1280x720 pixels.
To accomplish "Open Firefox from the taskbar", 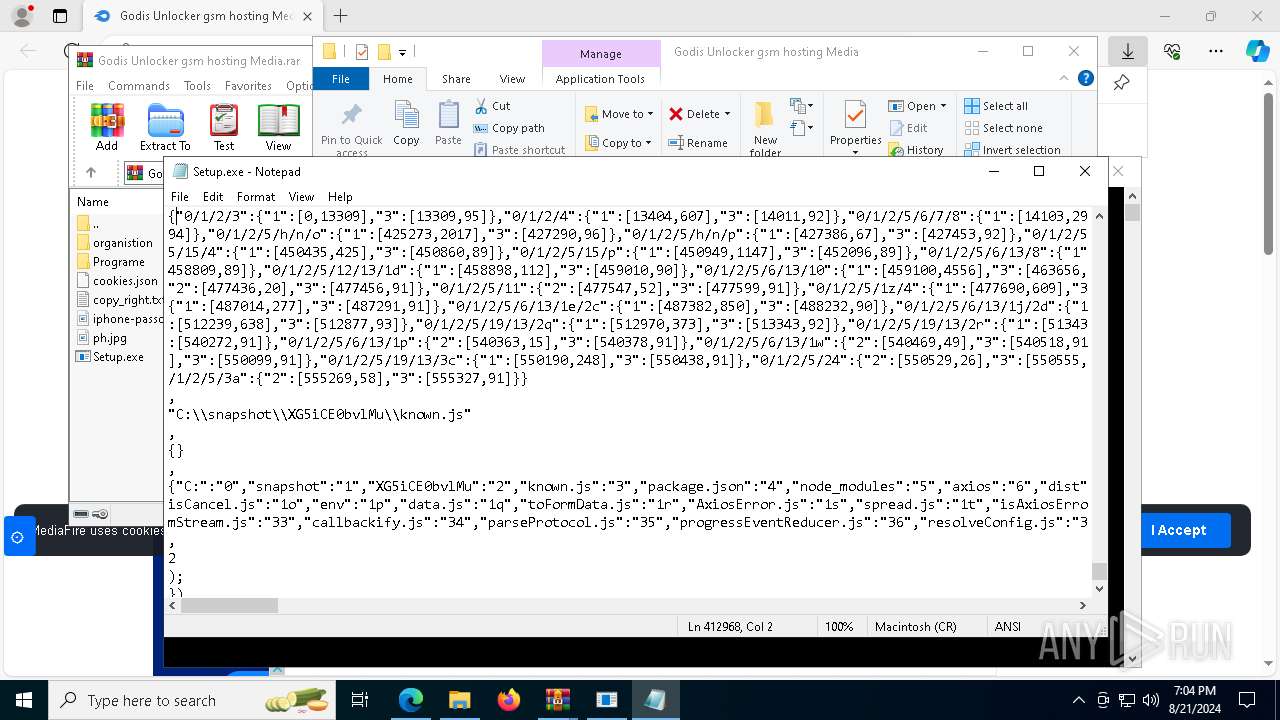I will coord(508,700).
